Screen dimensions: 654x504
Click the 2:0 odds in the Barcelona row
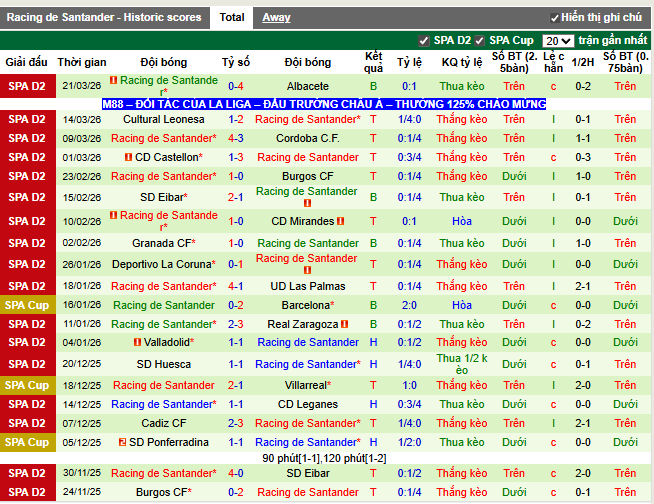tap(409, 305)
